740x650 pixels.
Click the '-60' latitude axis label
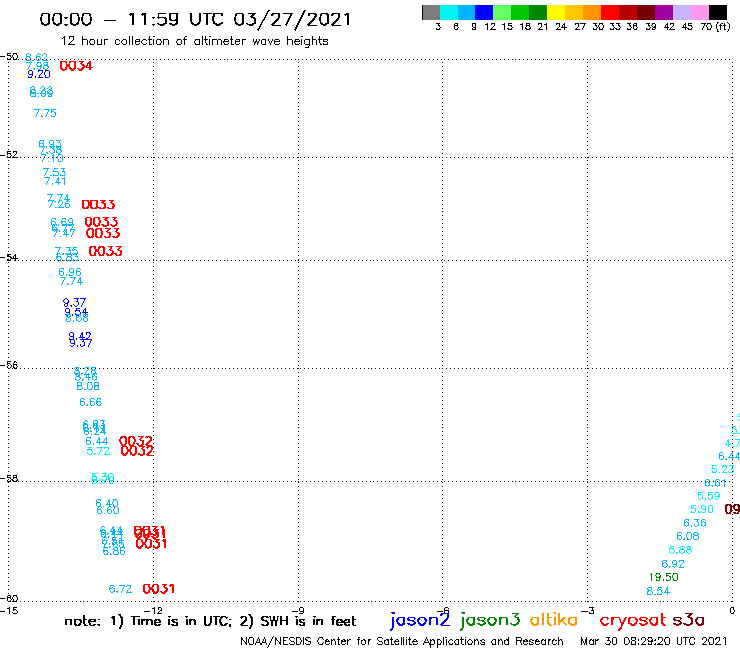click(x=9, y=599)
